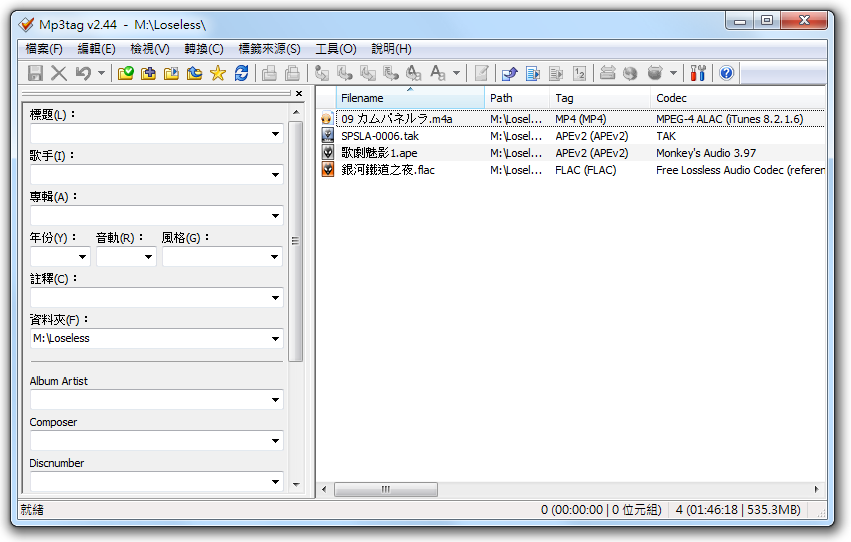Screen dimensions: 851x542
Task: Open the 標籤來源(S) menu
Action: [269, 49]
